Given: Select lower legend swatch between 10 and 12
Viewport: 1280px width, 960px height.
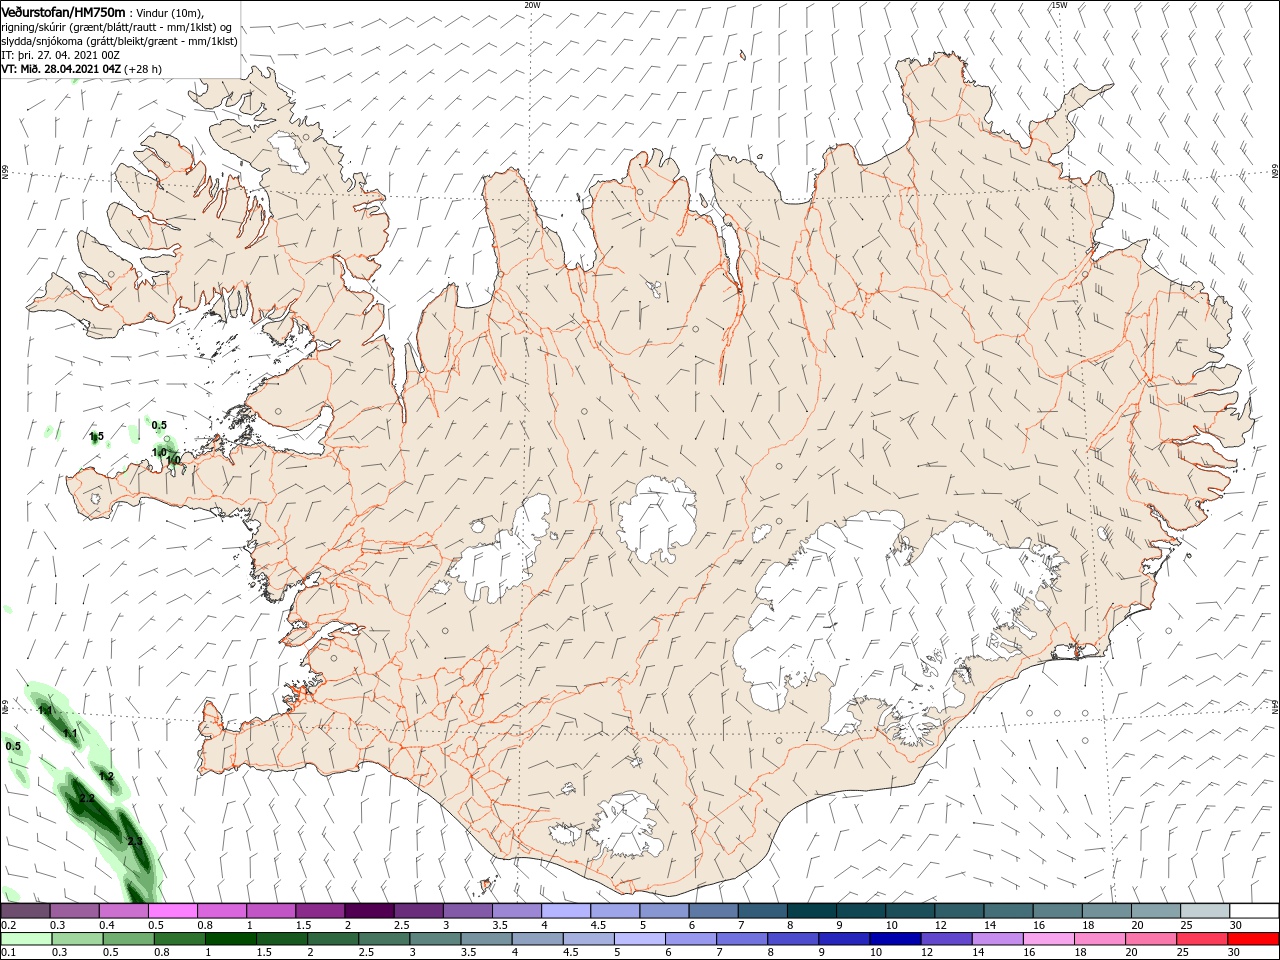Looking at the screenshot, I should tap(896, 939).
